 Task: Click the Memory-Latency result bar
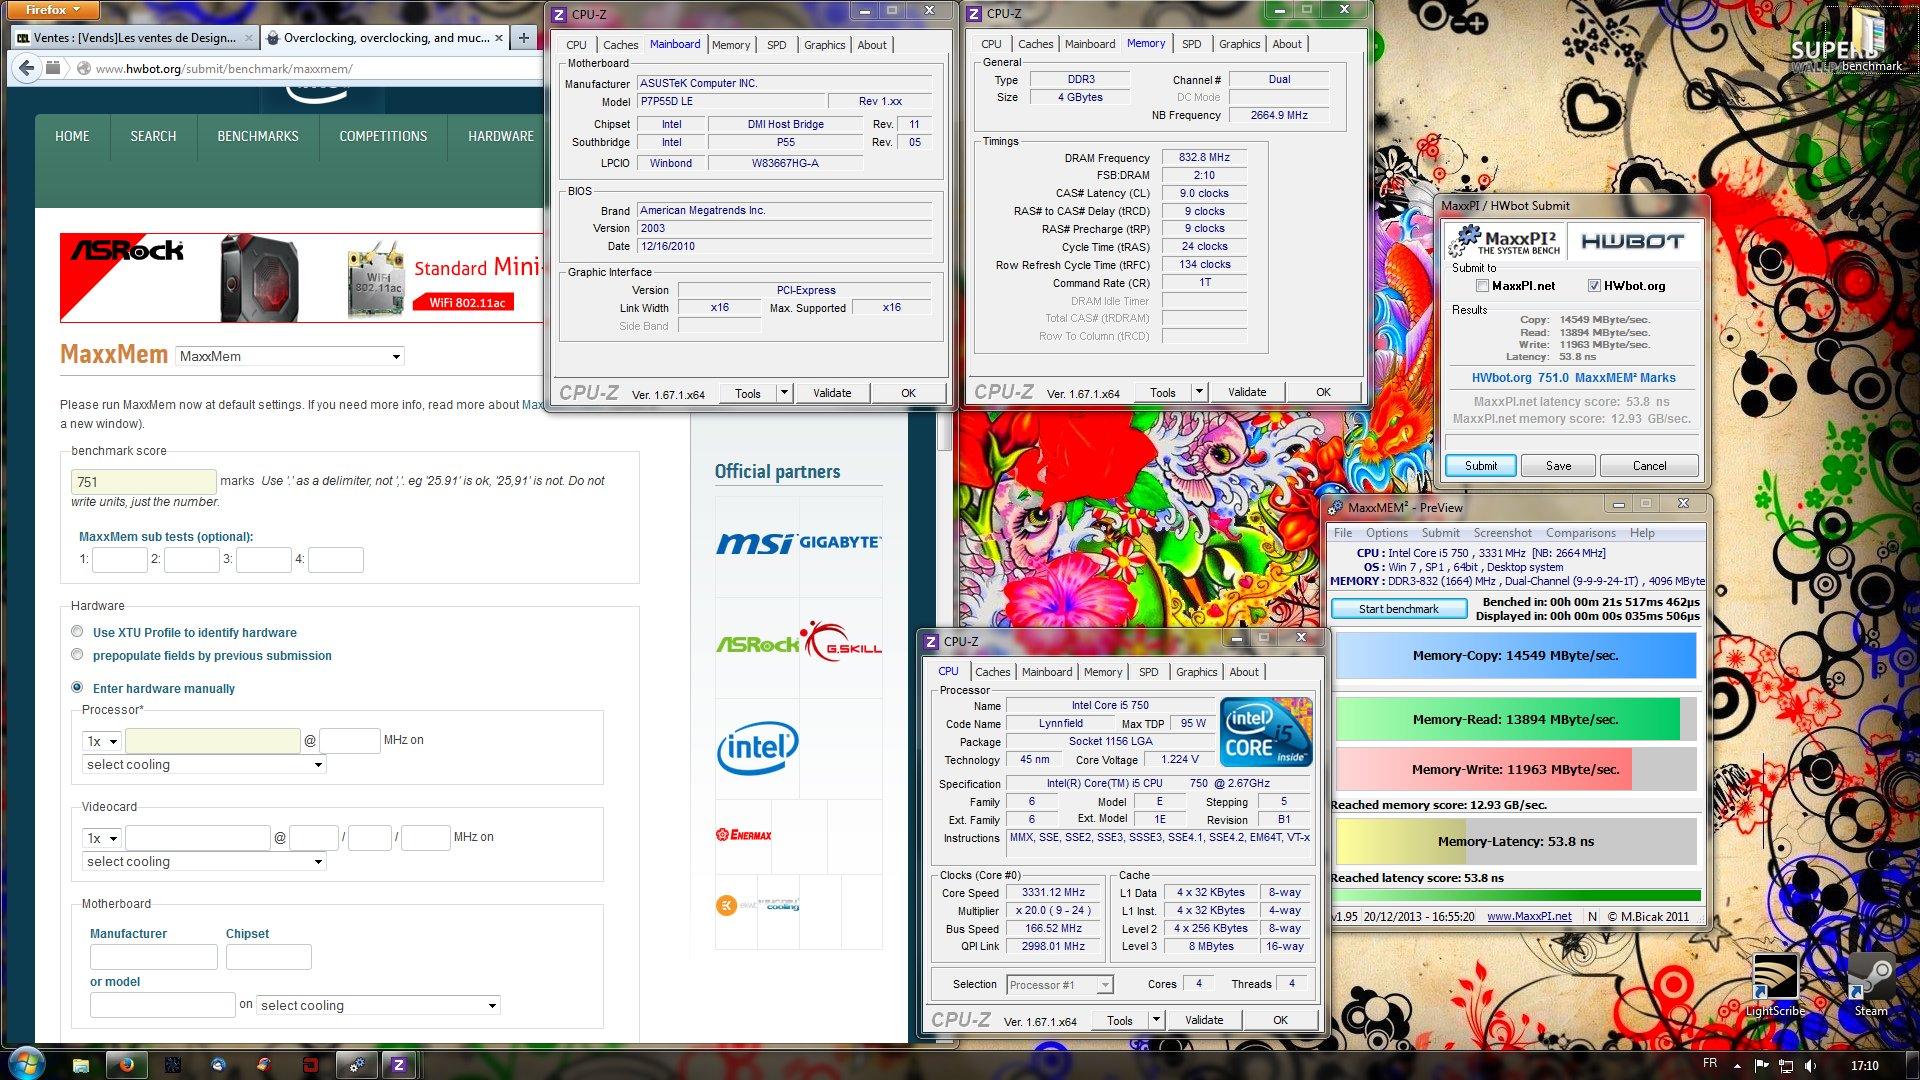[x=1515, y=842]
